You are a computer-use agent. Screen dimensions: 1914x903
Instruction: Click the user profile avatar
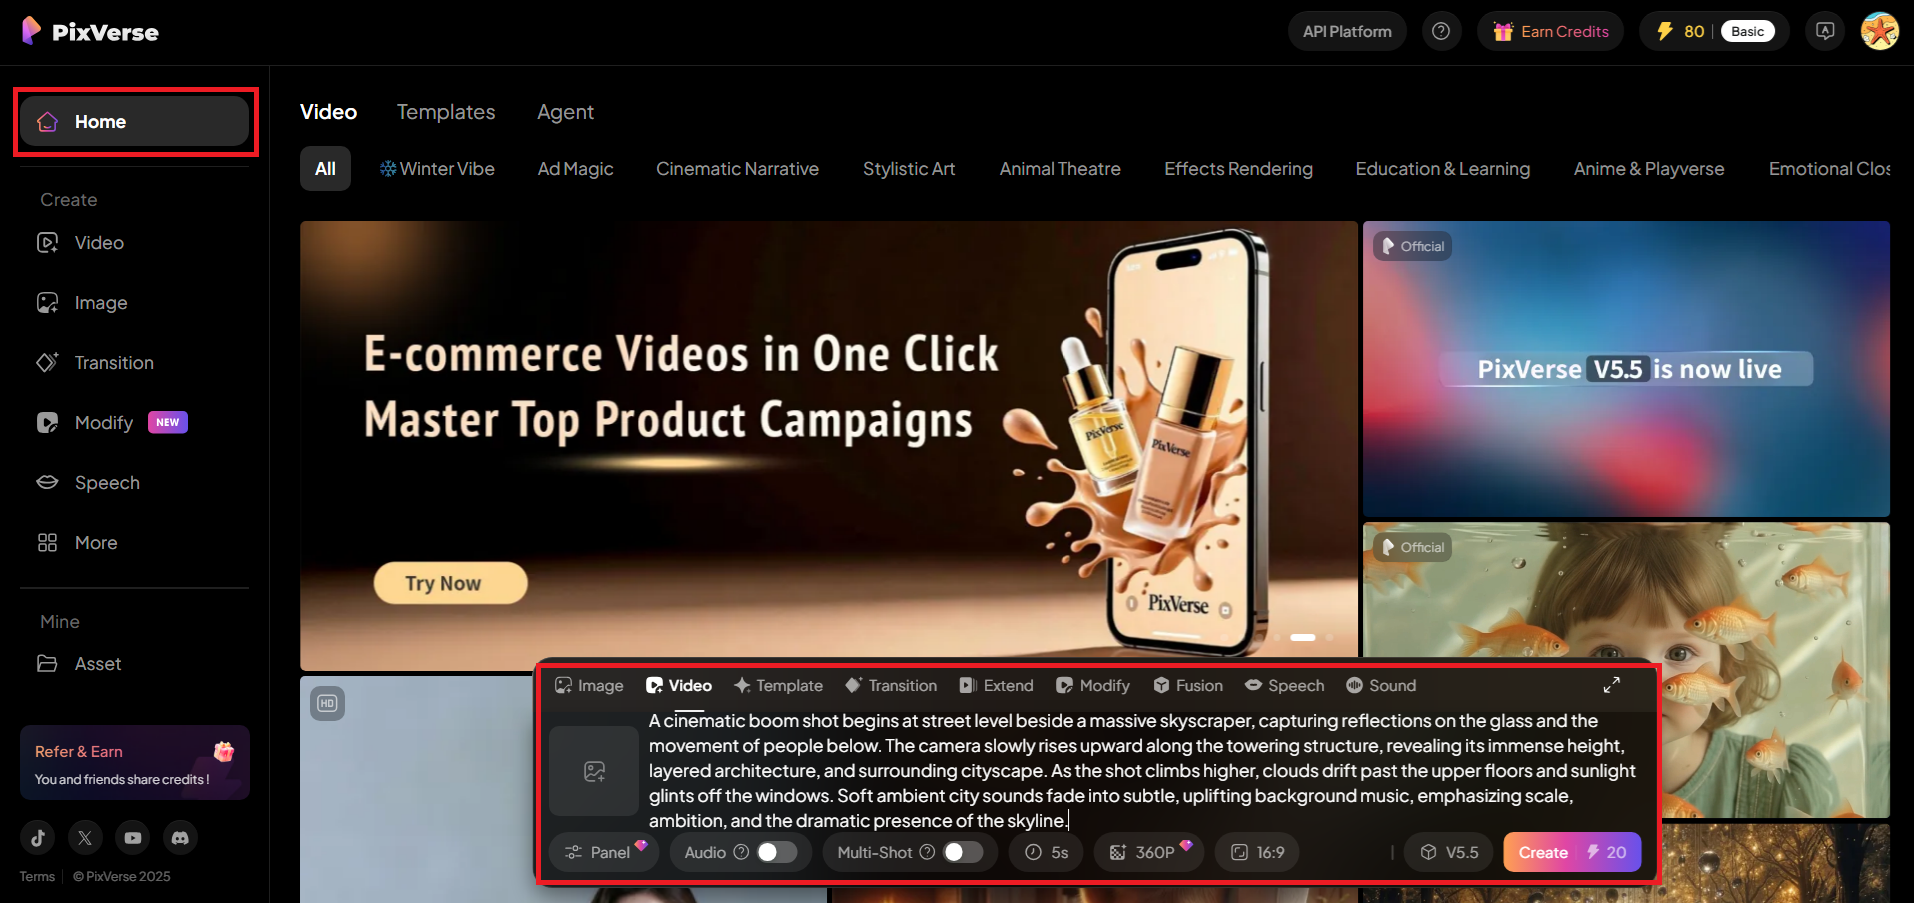1879,31
